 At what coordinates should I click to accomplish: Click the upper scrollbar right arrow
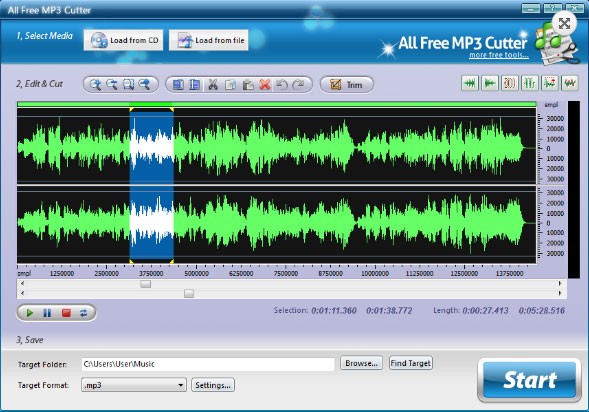click(560, 284)
